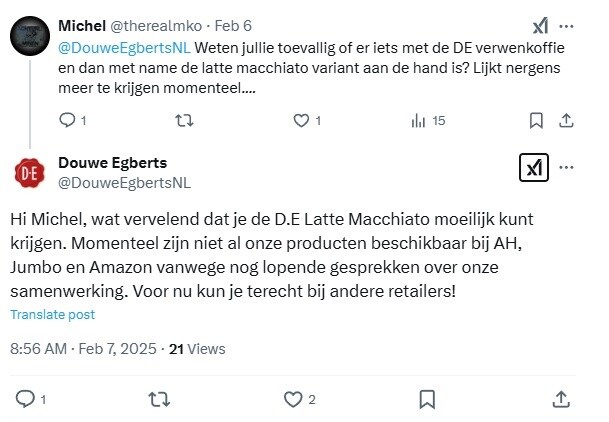Viewport: 609px width, 422px height.
Task: Repost the Douwe Egberts reply
Action: pyautogui.click(x=158, y=399)
